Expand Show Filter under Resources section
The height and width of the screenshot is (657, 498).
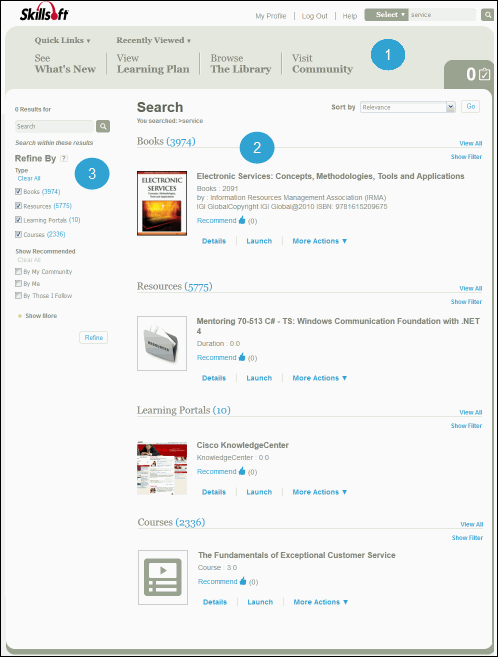(x=466, y=302)
